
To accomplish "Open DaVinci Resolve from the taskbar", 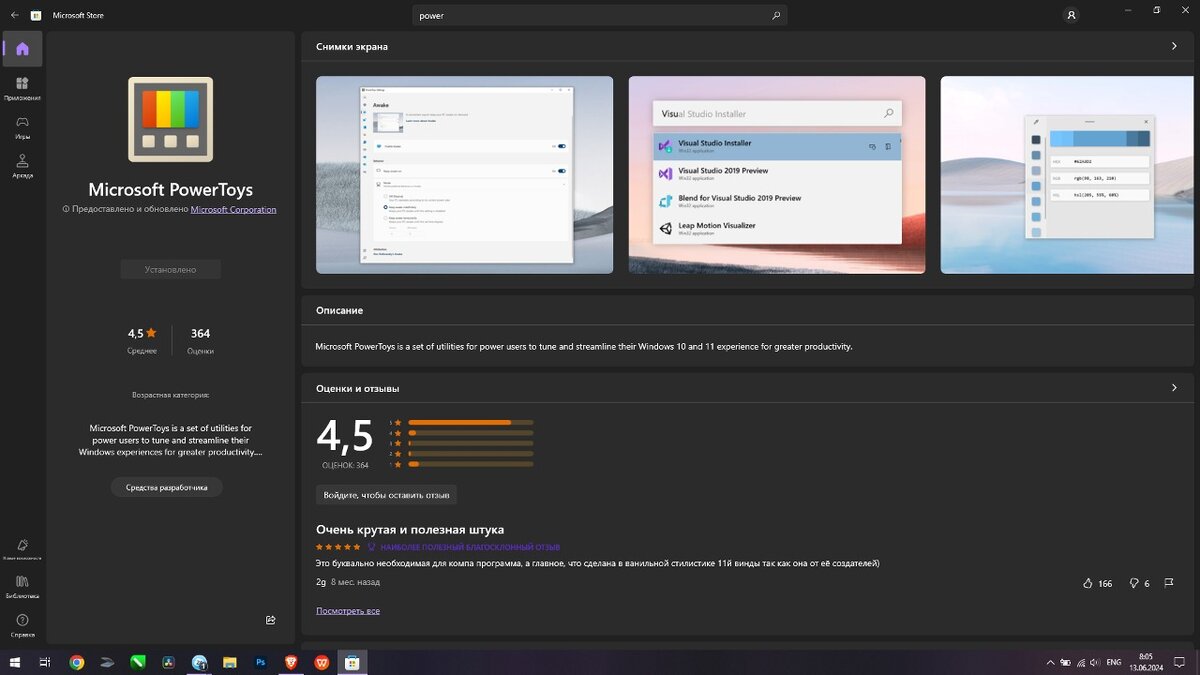I will 169,662.
